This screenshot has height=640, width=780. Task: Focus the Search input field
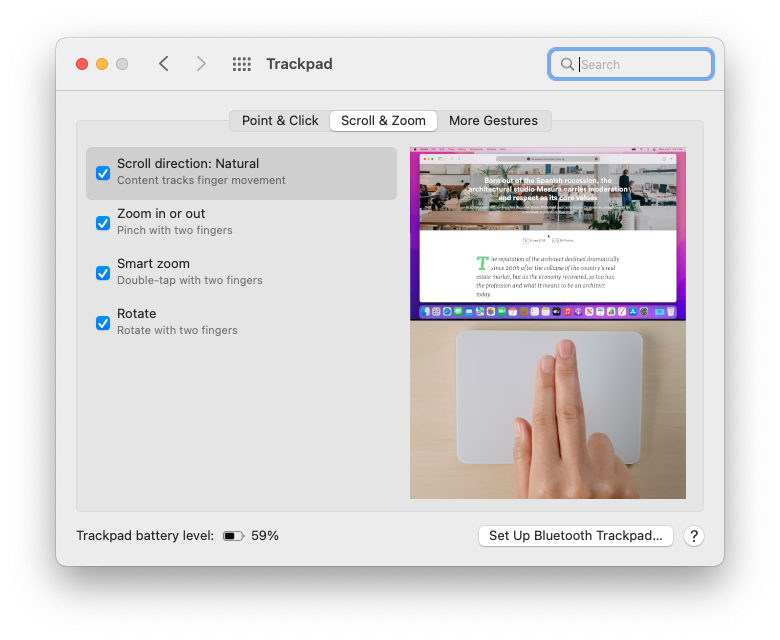[643, 64]
